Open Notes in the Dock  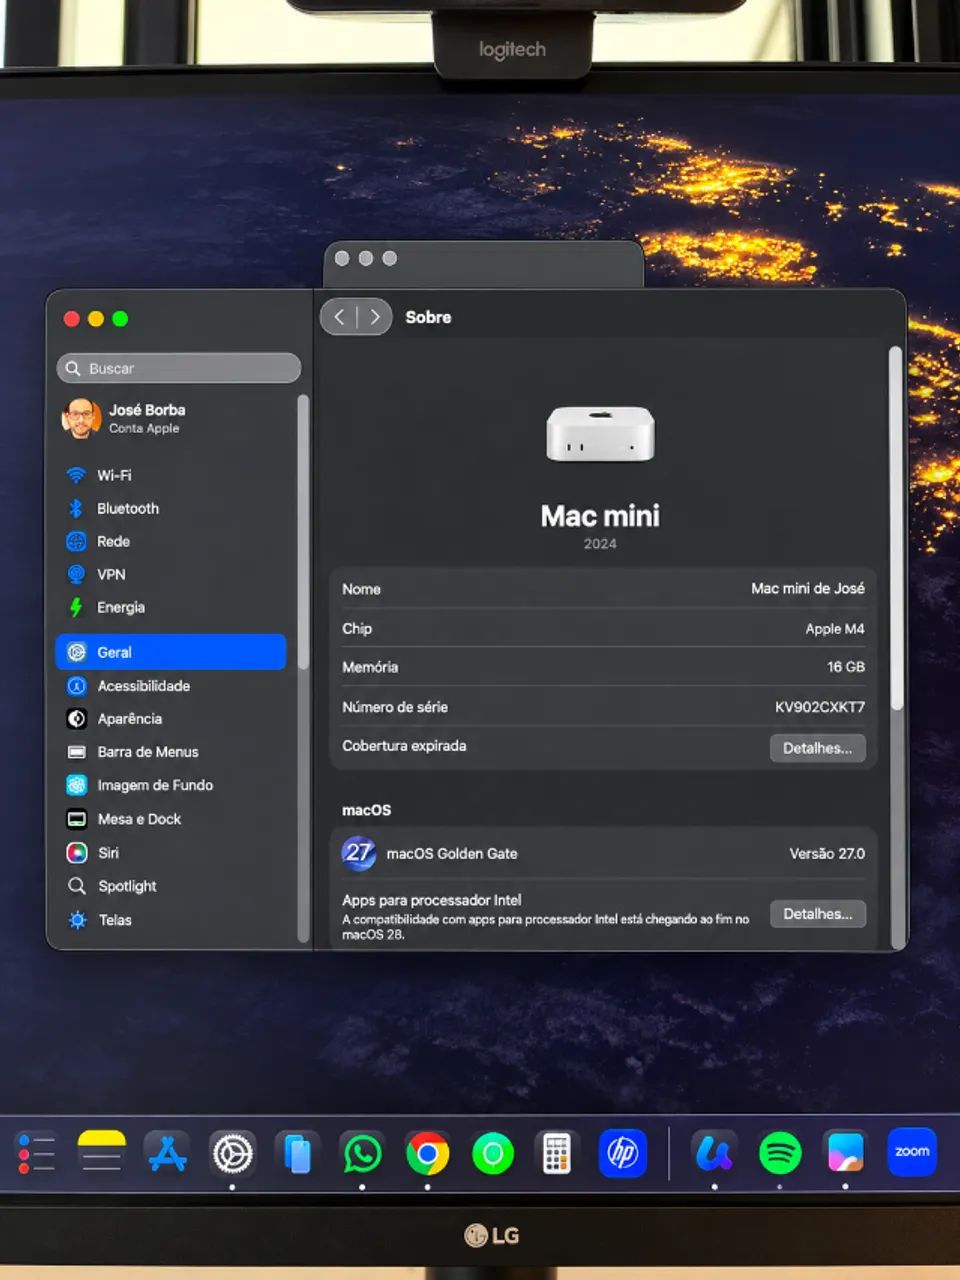point(102,1154)
